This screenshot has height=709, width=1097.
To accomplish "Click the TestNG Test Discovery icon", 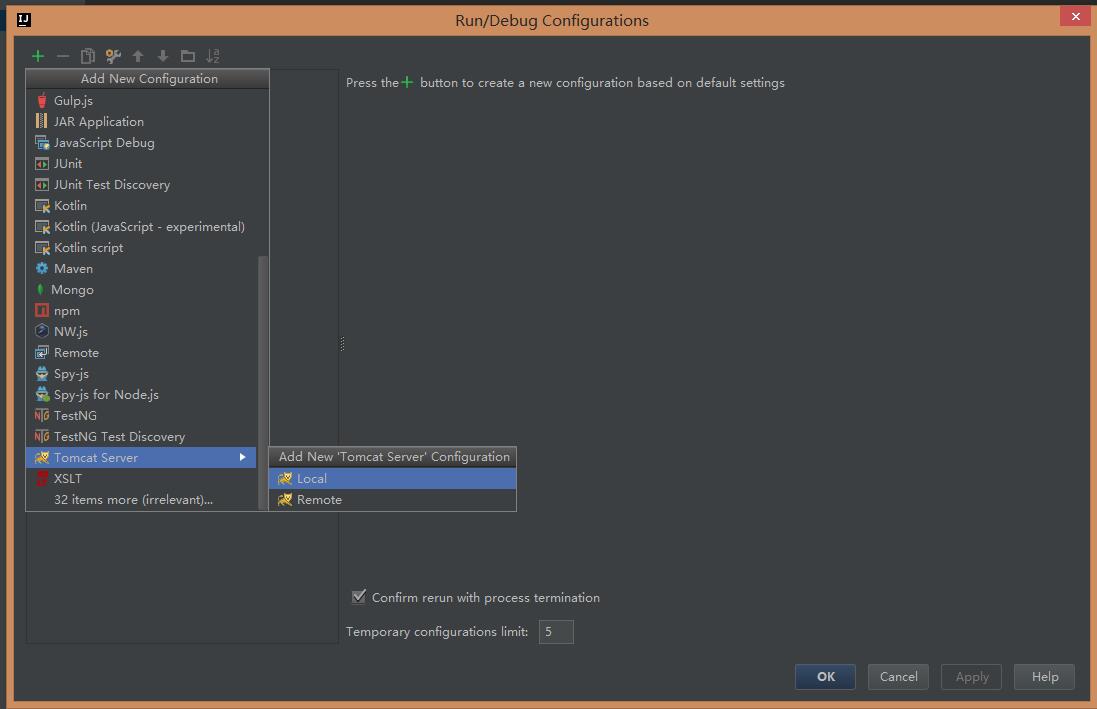I will (42, 437).
